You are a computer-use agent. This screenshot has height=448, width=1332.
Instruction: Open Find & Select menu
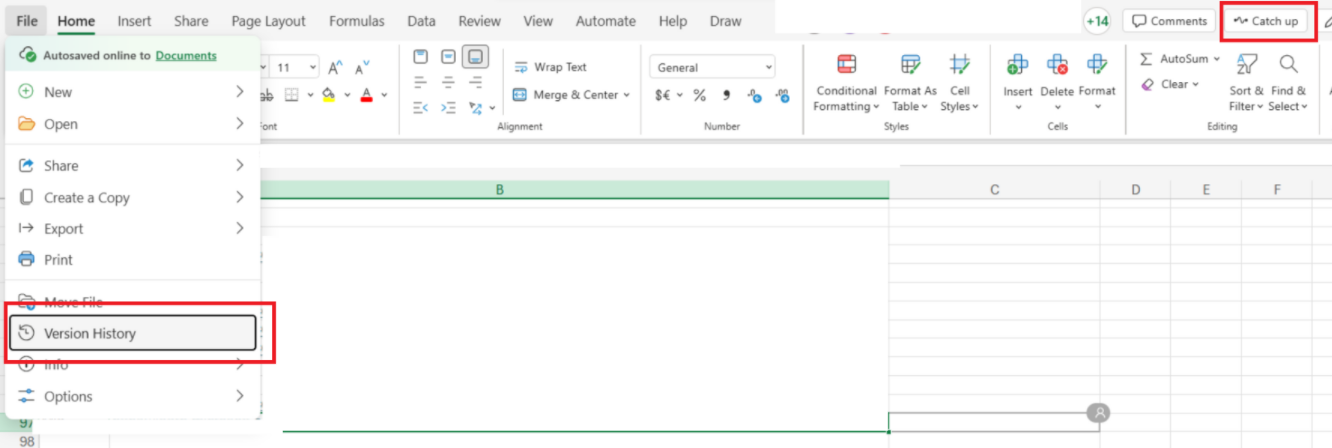coord(1289,82)
